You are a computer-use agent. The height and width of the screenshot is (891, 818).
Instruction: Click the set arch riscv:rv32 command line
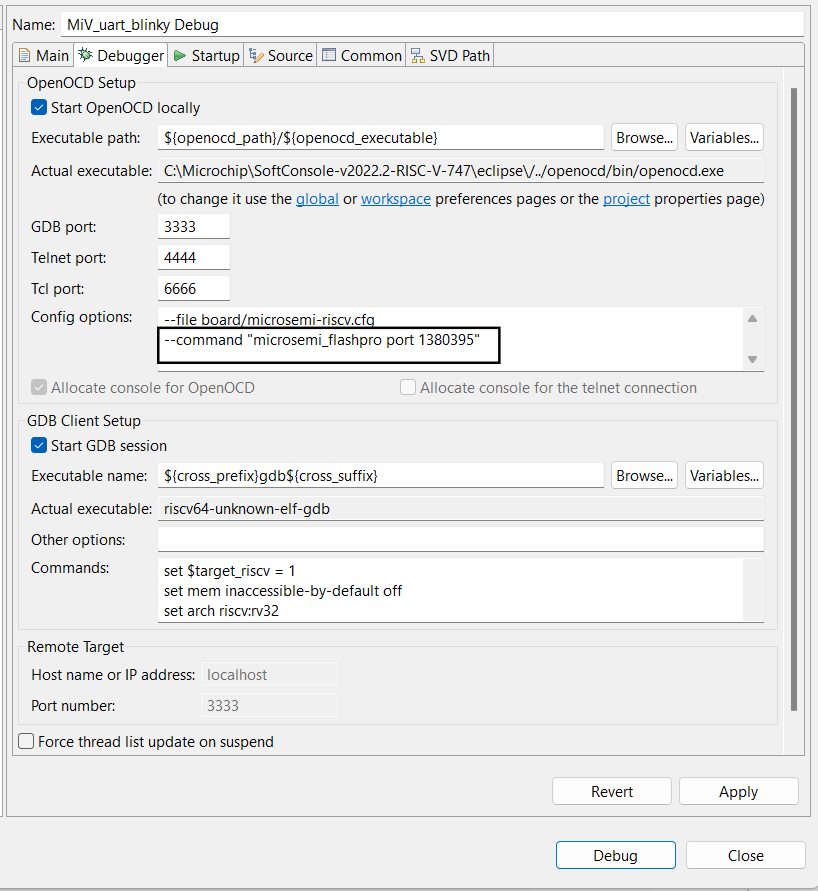click(222, 611)
